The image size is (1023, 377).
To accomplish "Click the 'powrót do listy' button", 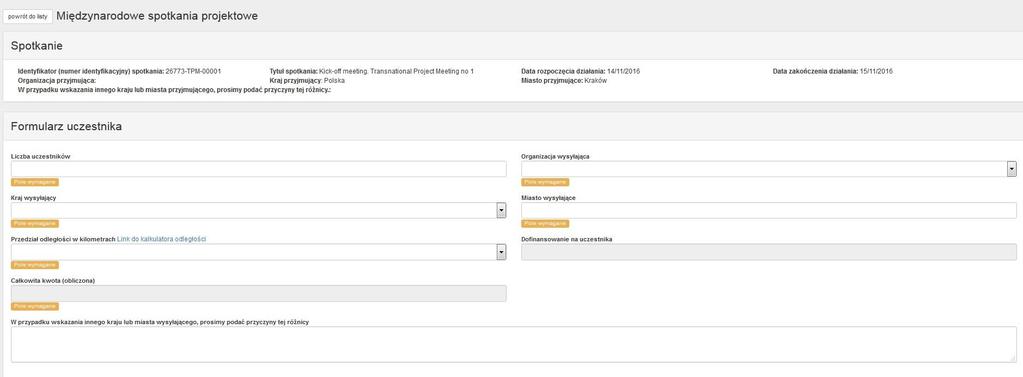I will 27,16.
